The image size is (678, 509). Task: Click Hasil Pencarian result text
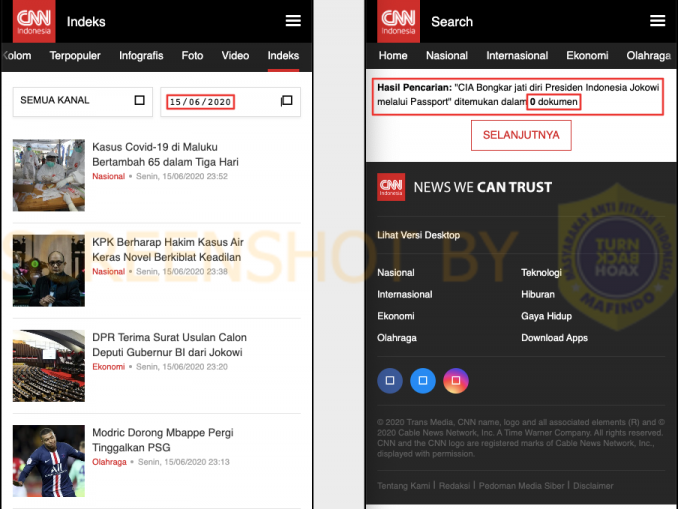(518, 95)
